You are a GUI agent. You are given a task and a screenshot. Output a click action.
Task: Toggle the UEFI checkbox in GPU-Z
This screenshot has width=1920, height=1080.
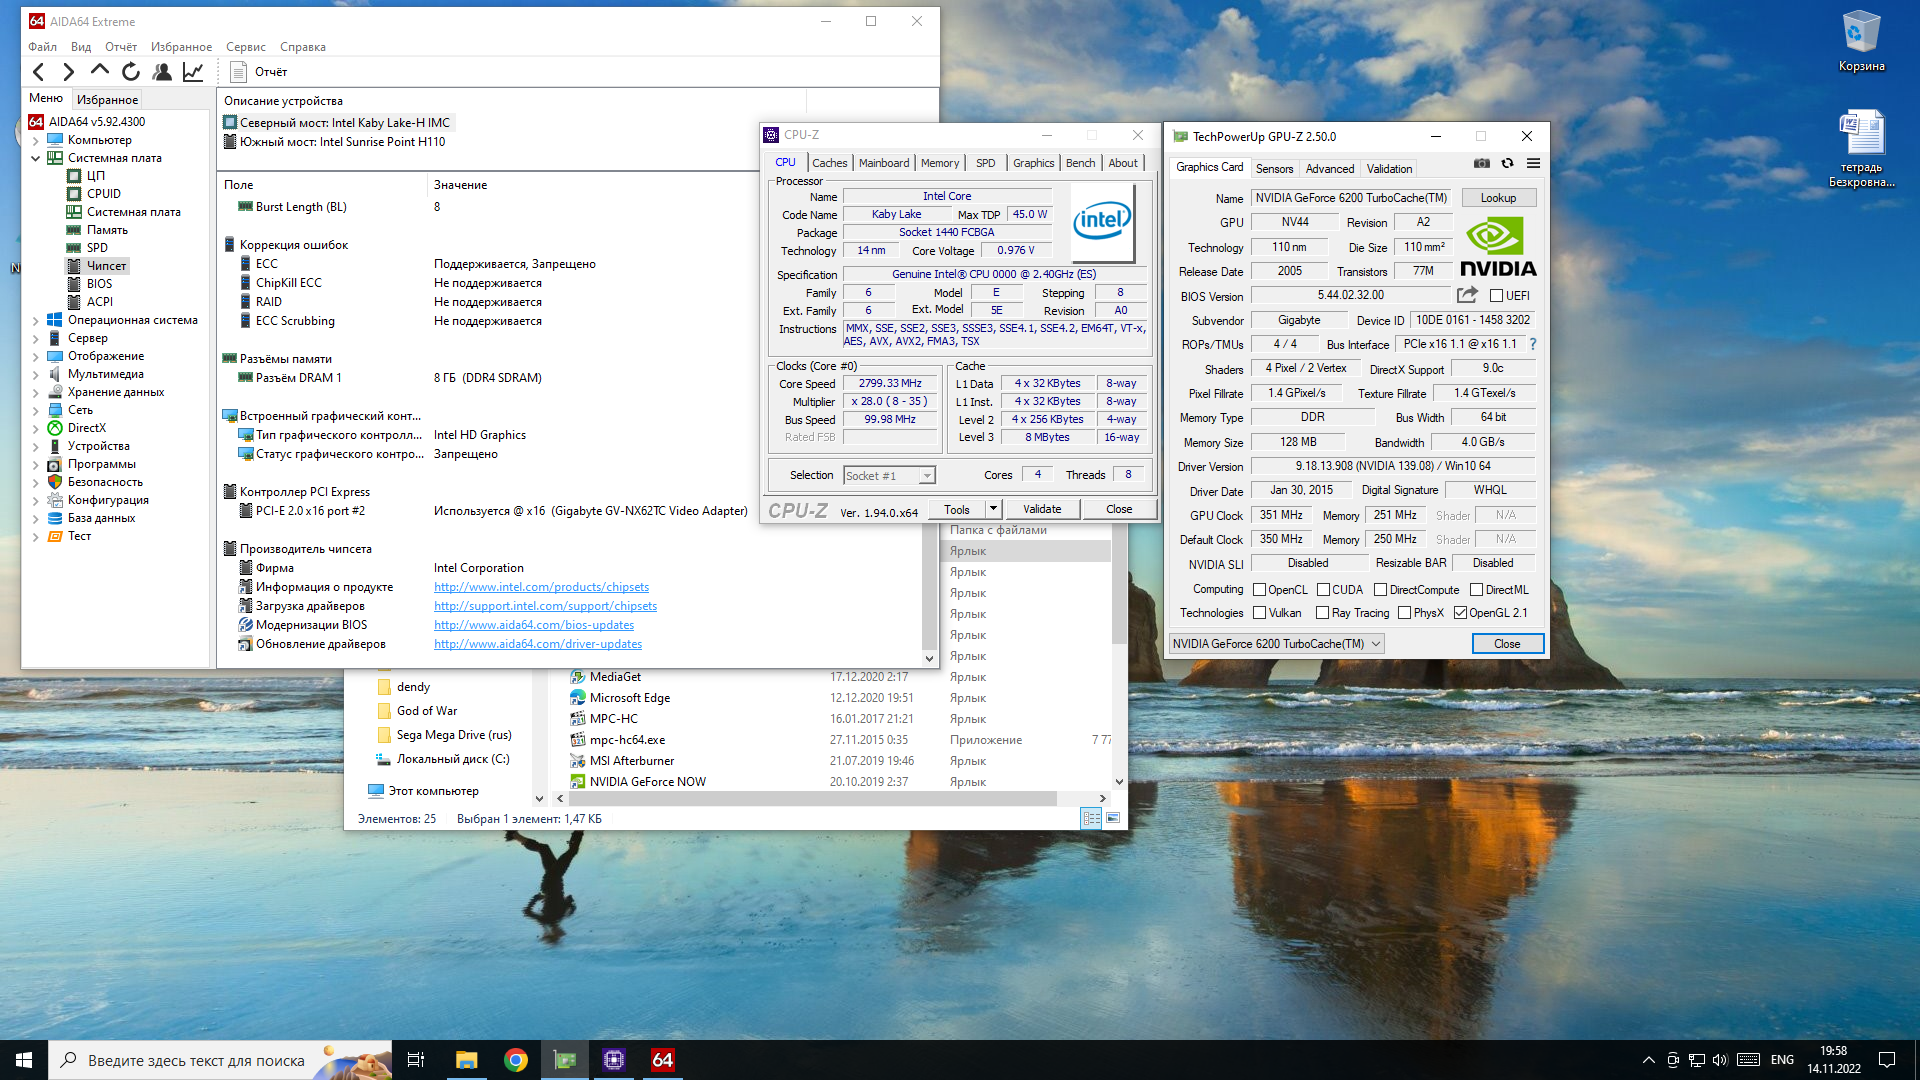coord(1496,296)
